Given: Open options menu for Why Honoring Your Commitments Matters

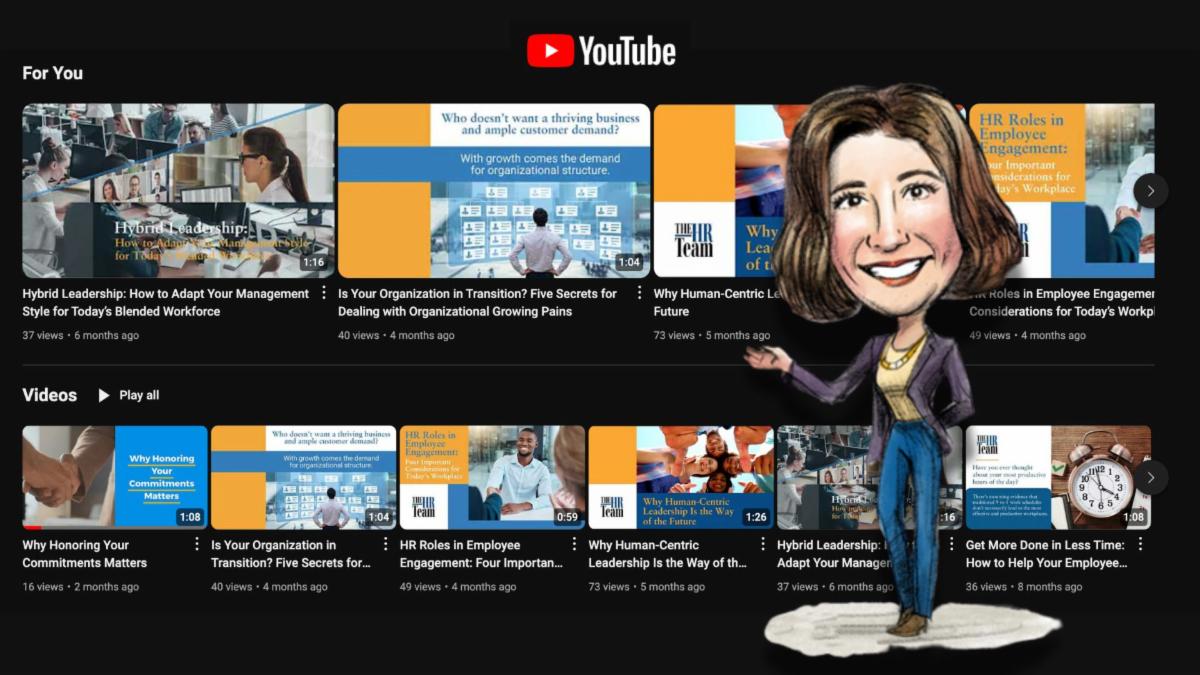Looking at the screenshot, I should coord(197,544).
